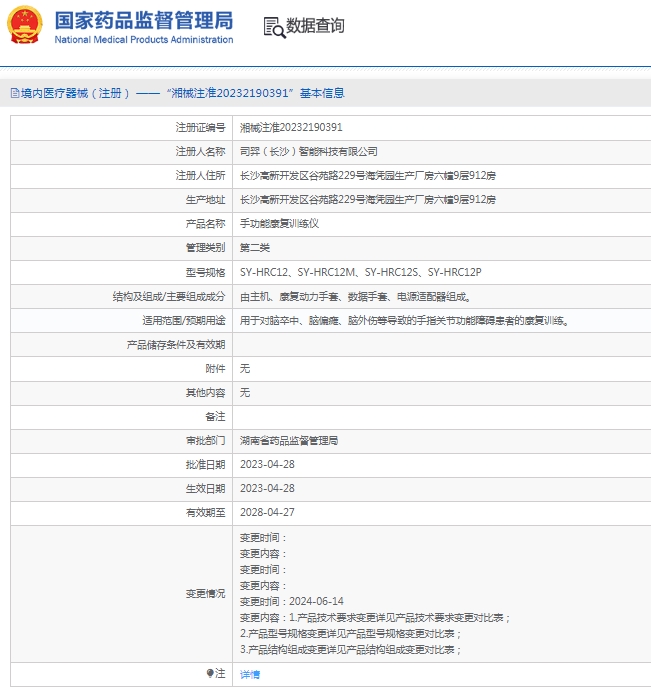The image size is (651, 687).
Task: Click the 注册人住所 address value
Action: [x=368, y=176]
